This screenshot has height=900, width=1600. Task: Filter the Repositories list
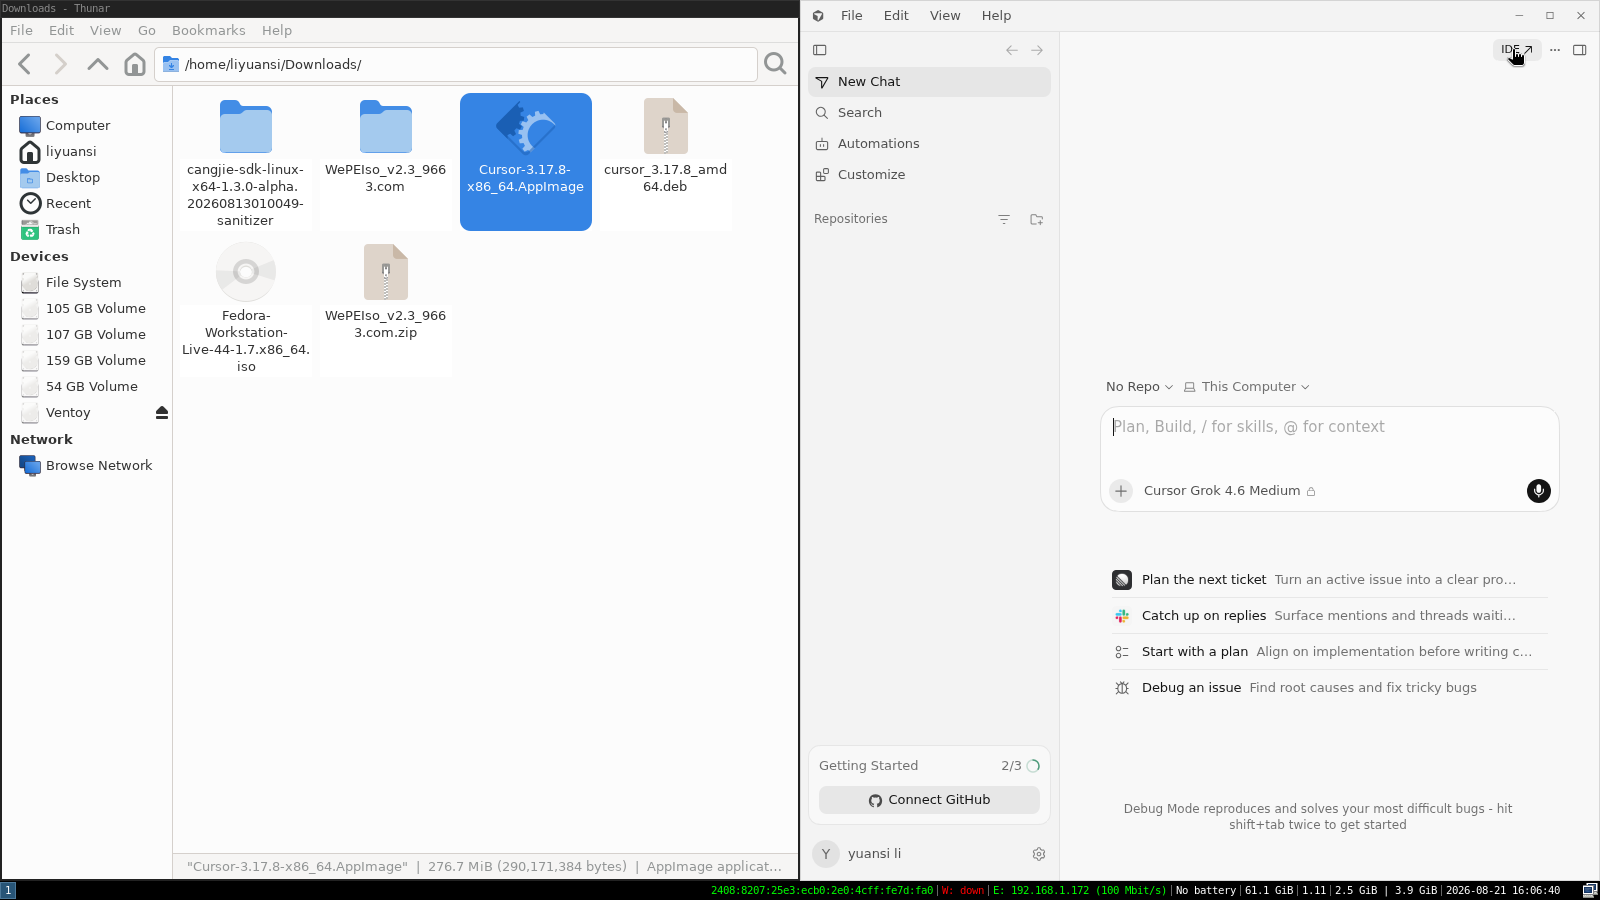(x=1004, y=219)
